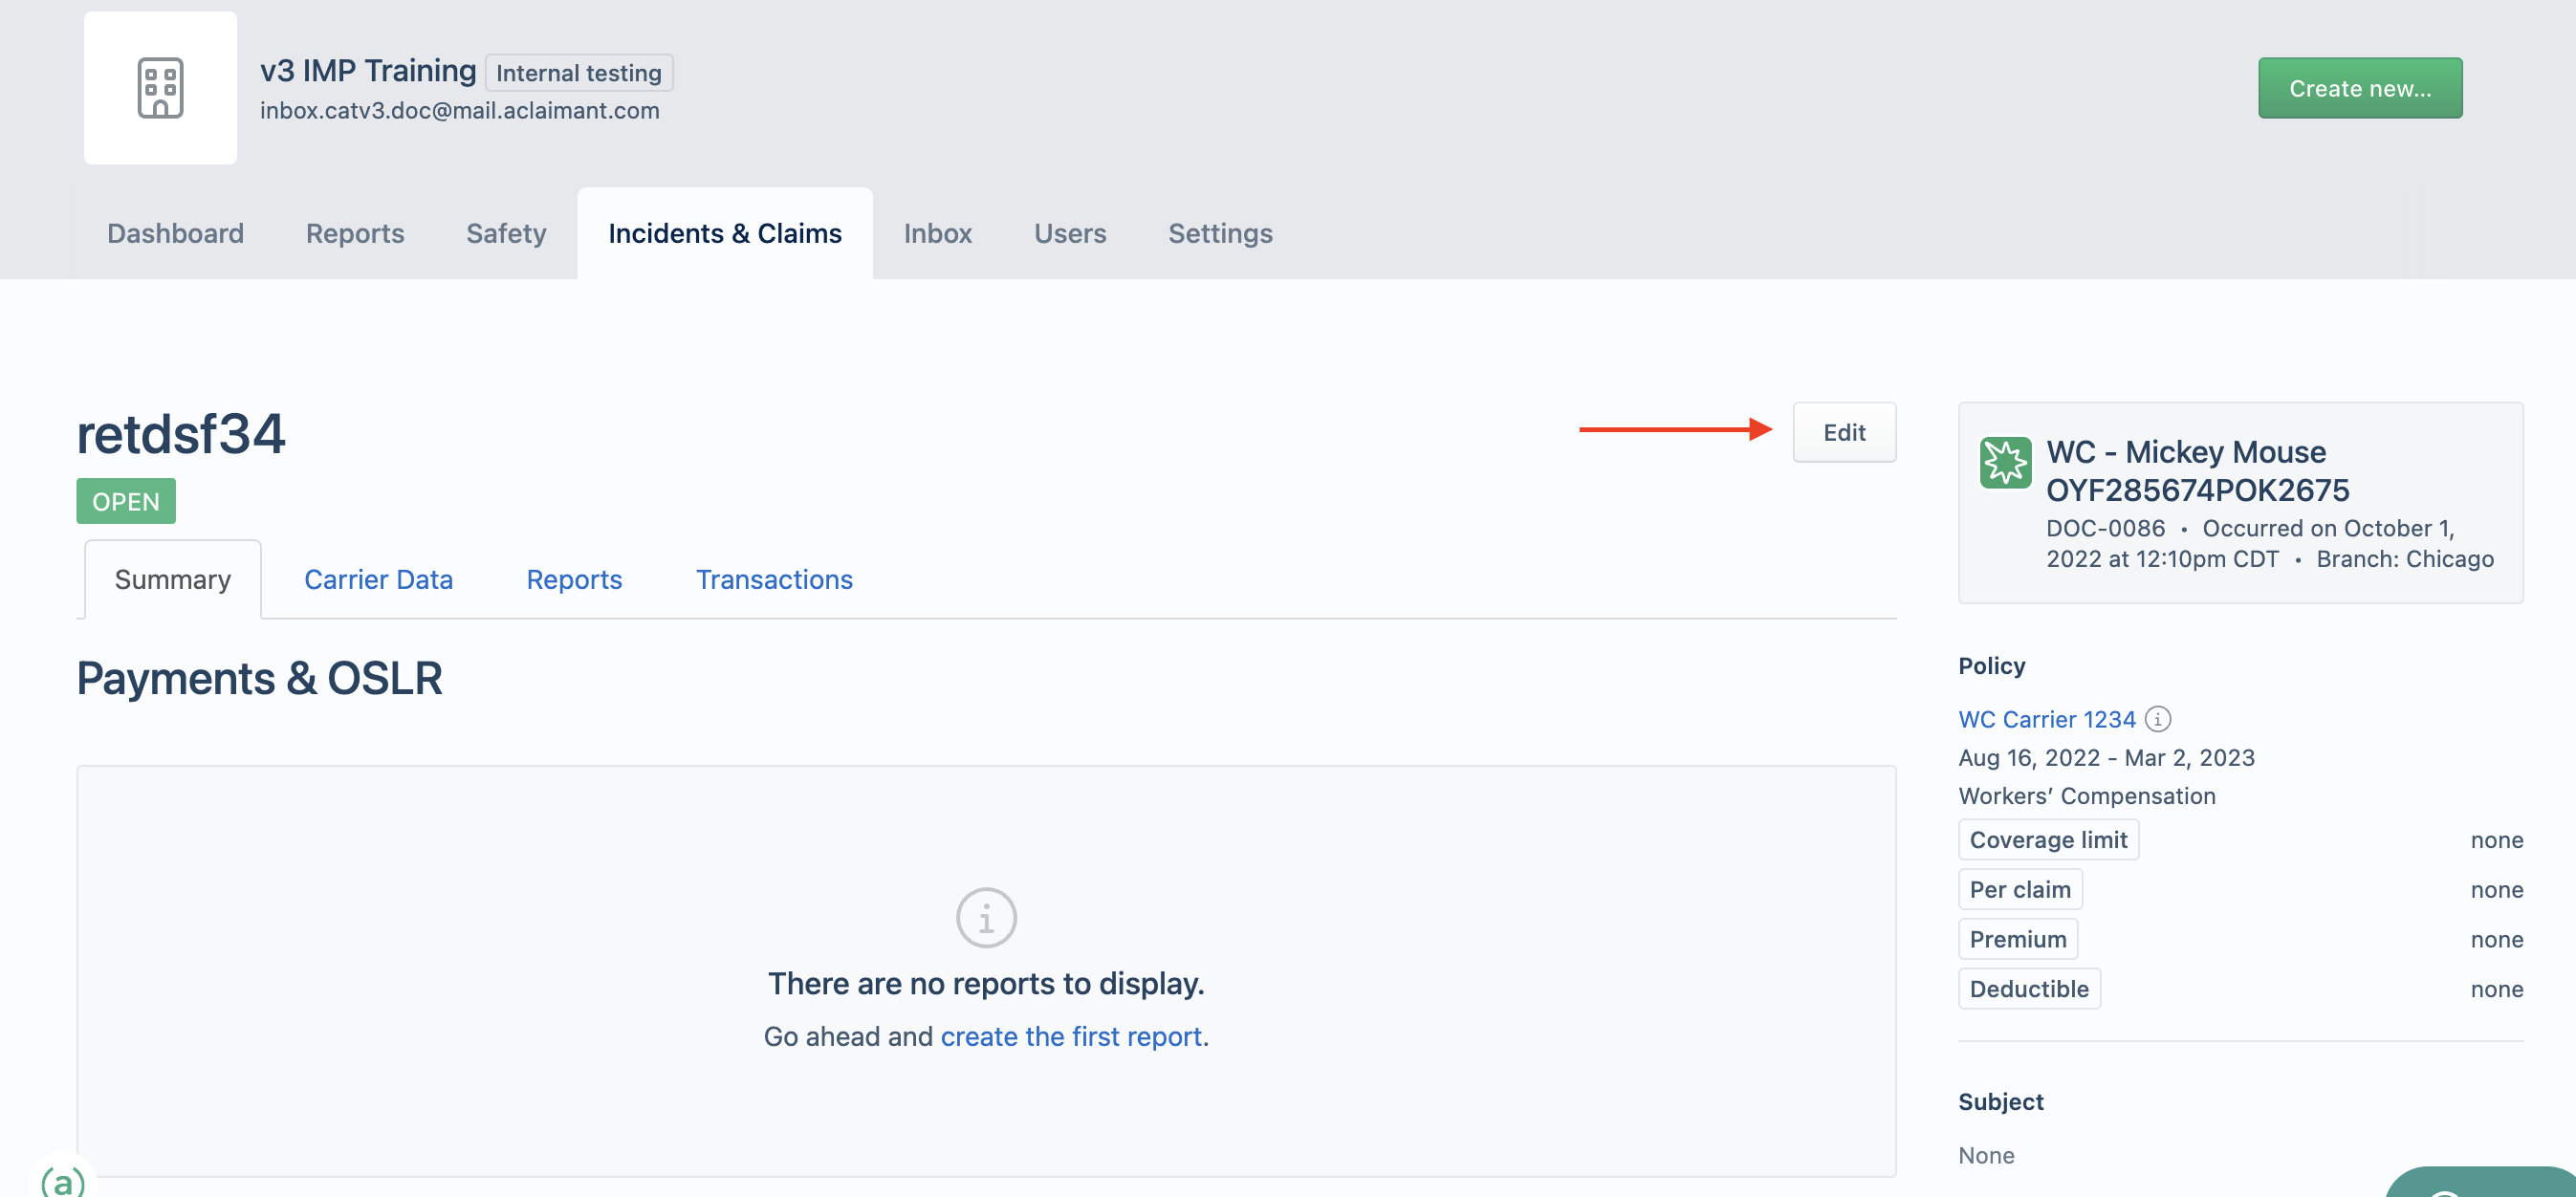This screenshot has width=2576, height=1197.
Task: Click the info icon beside WC Carrier 1234
Action: [x=2158, y=719]
